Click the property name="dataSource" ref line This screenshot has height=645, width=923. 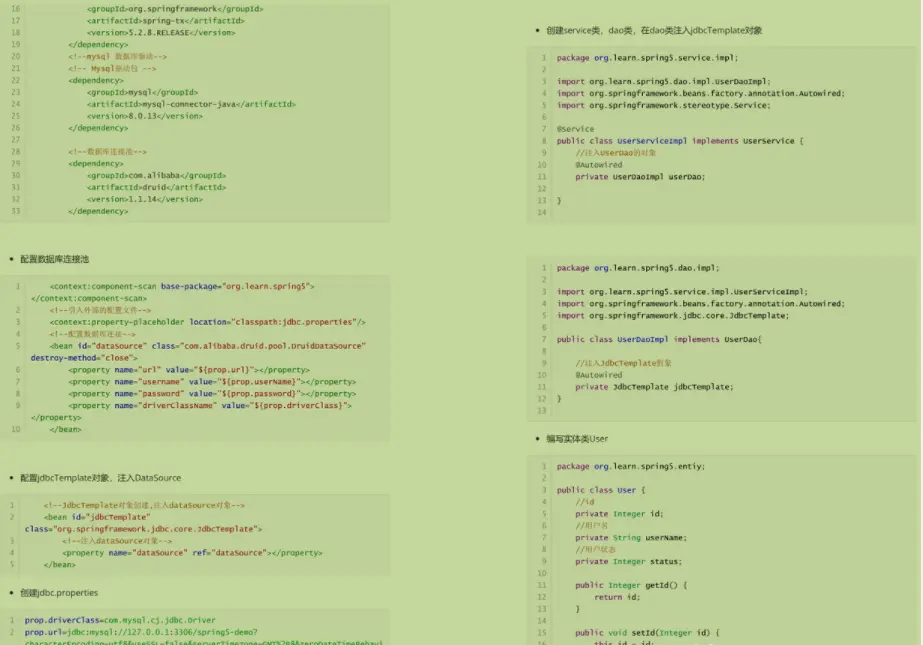click(192, 553)
